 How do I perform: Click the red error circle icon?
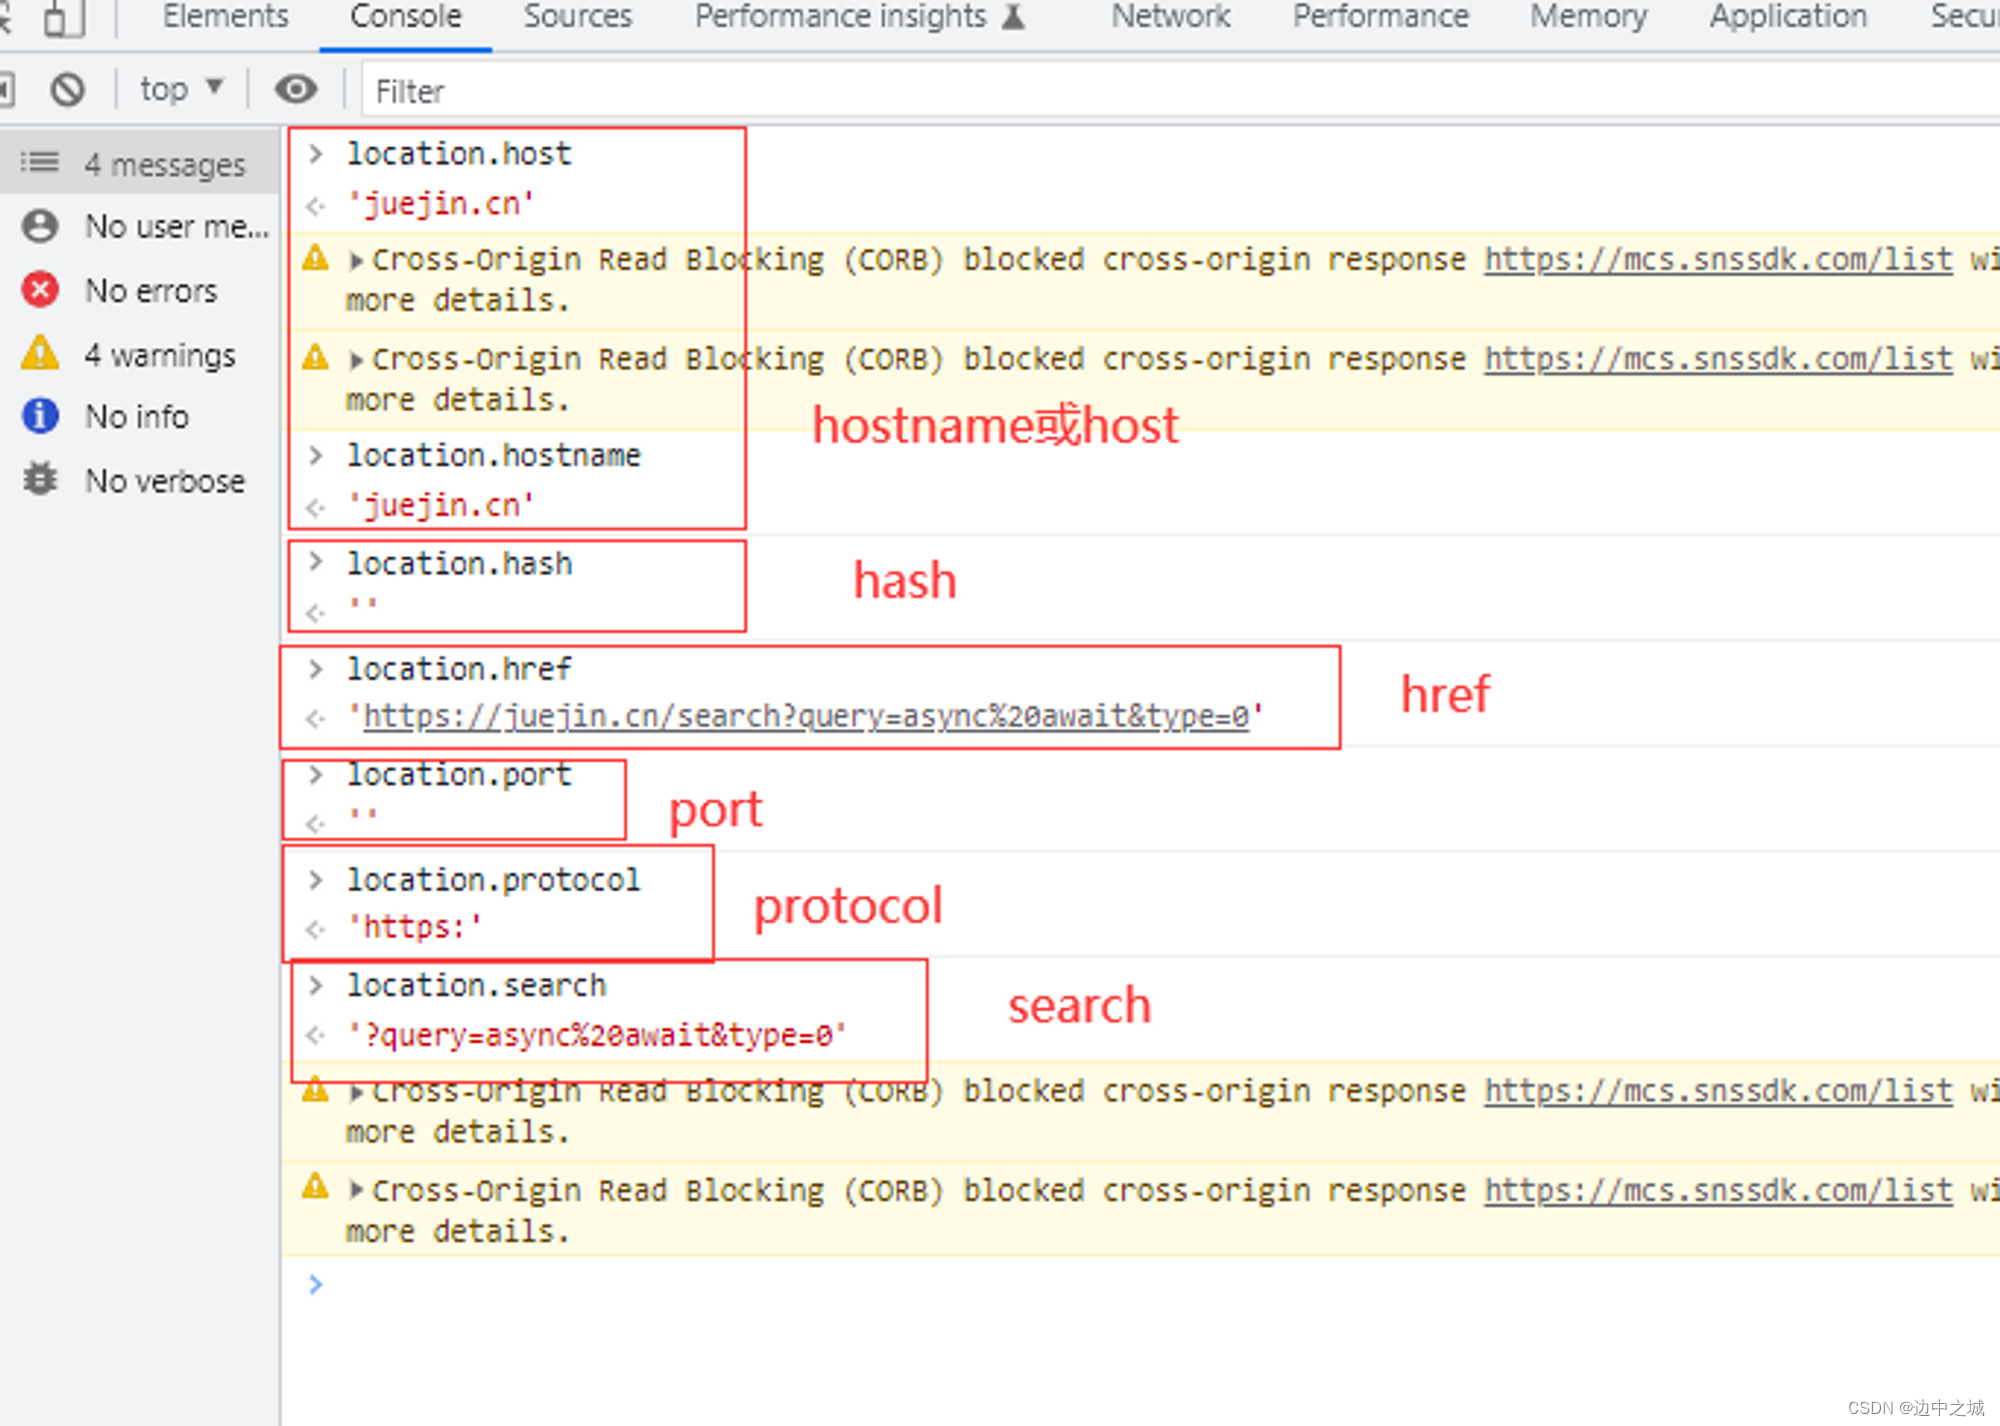tap(40, 290)
